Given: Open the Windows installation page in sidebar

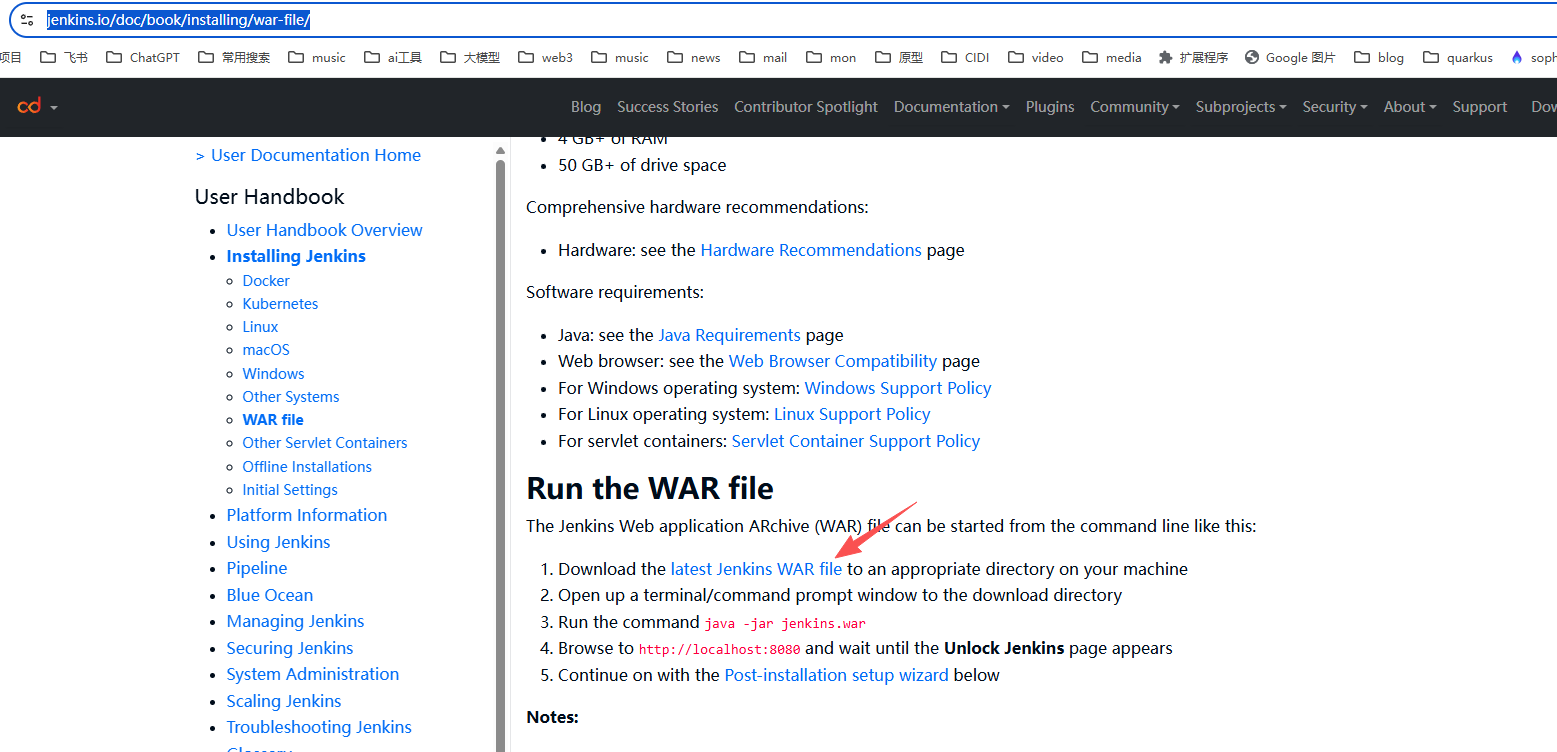Looking at the screenshot, I should click(x=273, y=374).
